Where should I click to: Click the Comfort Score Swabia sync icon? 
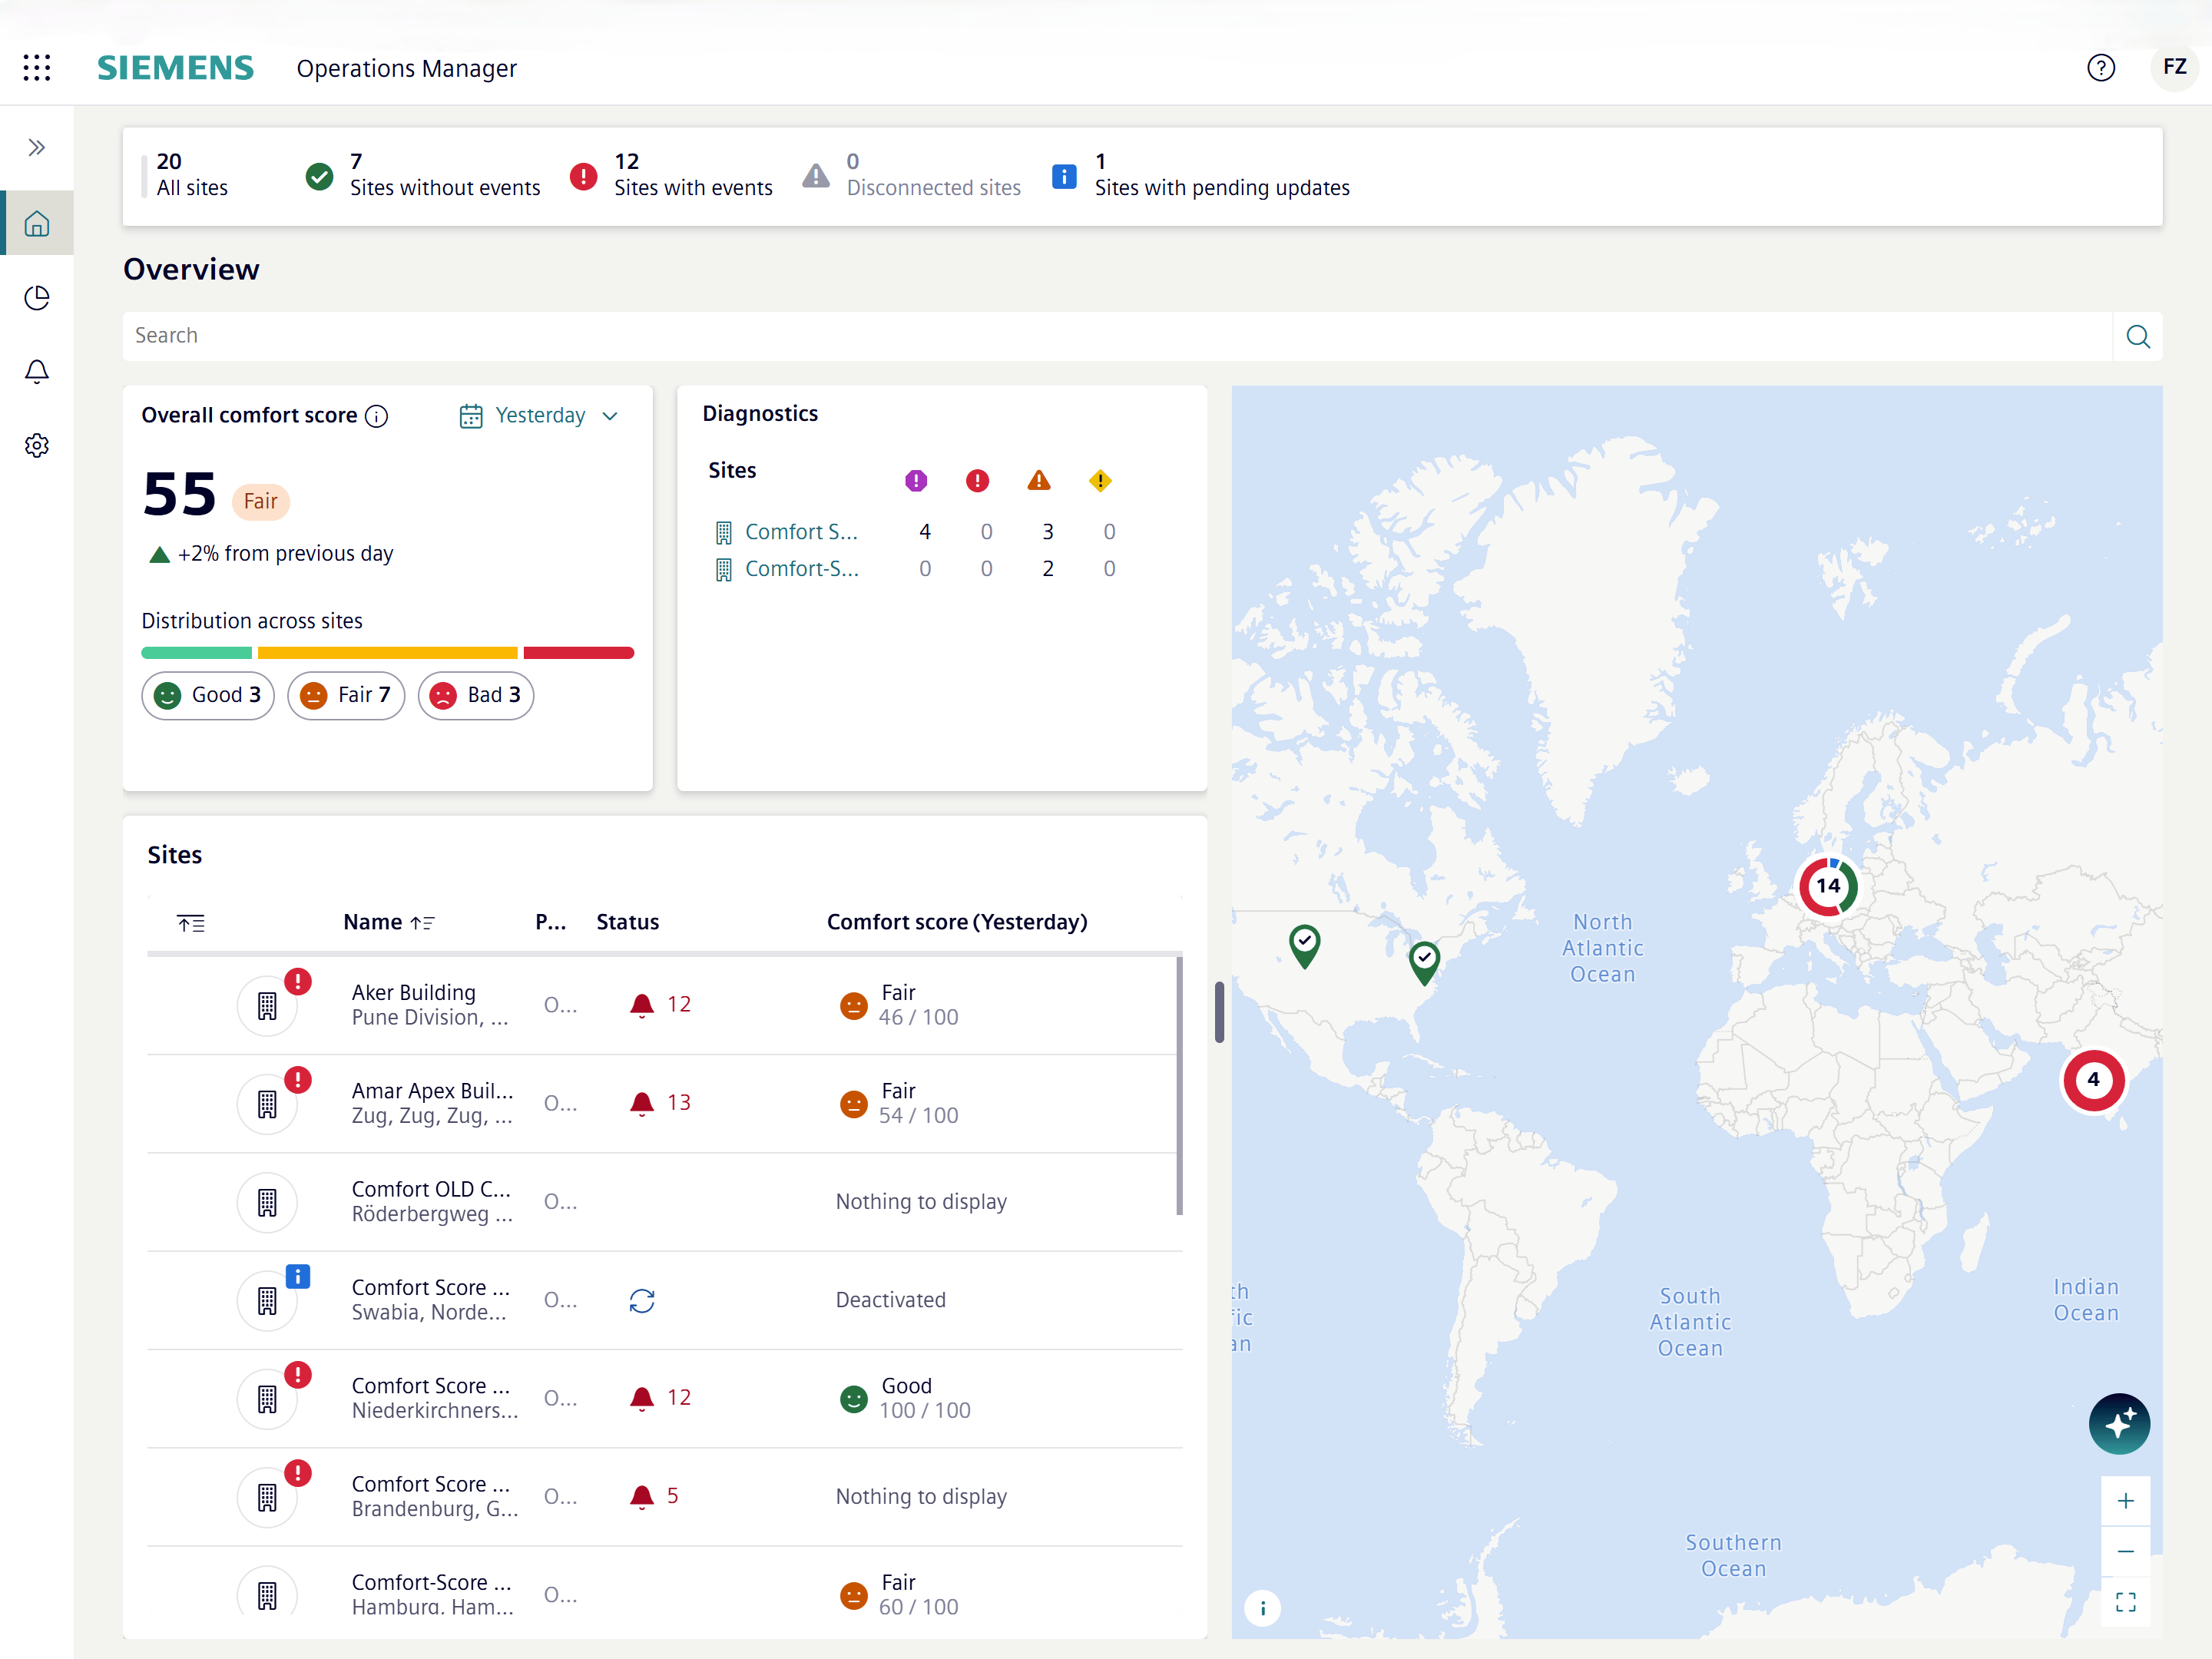(642, 1301)
